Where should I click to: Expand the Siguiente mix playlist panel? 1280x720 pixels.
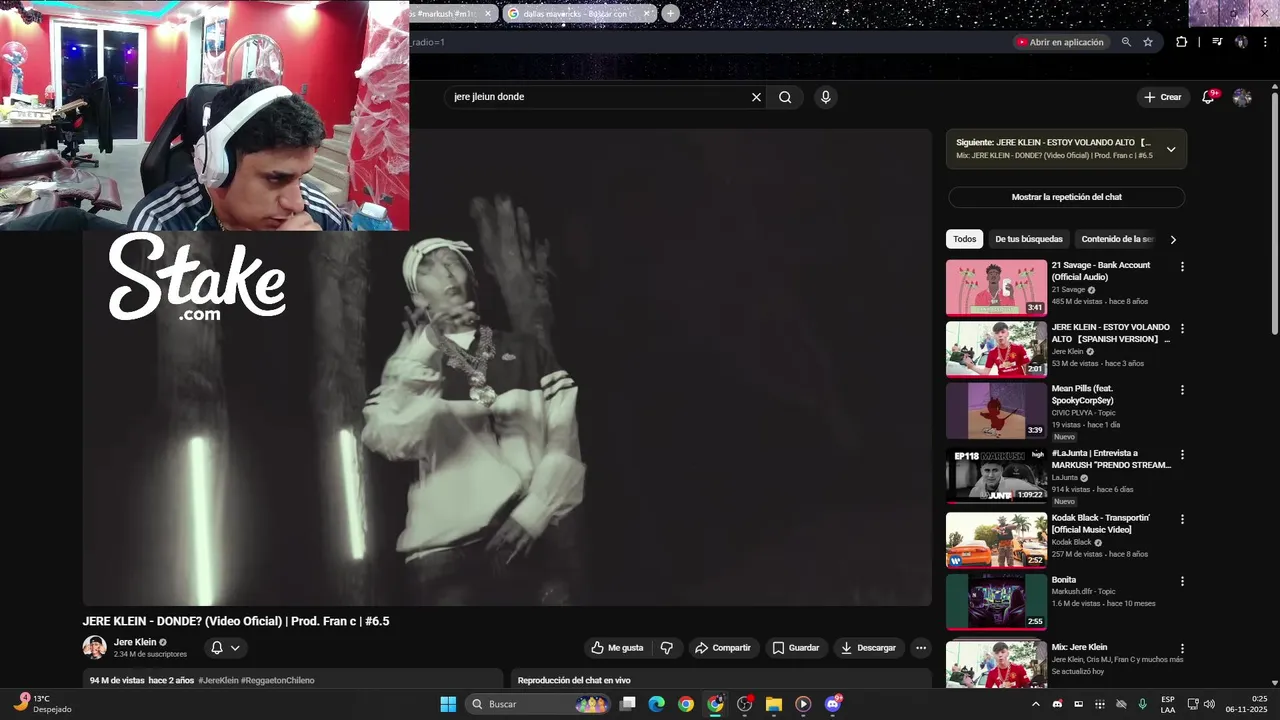(x=1171, y=150)
